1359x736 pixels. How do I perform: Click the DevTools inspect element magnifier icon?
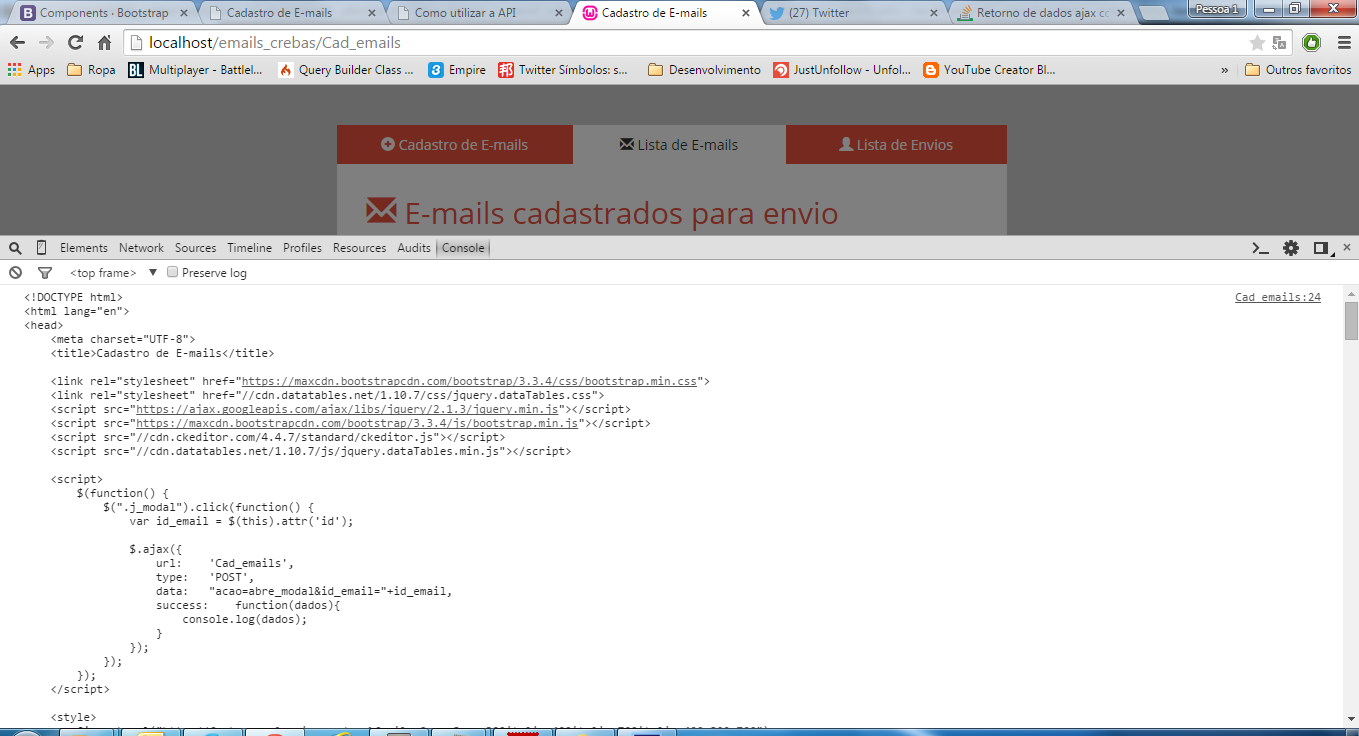point(16,248)
